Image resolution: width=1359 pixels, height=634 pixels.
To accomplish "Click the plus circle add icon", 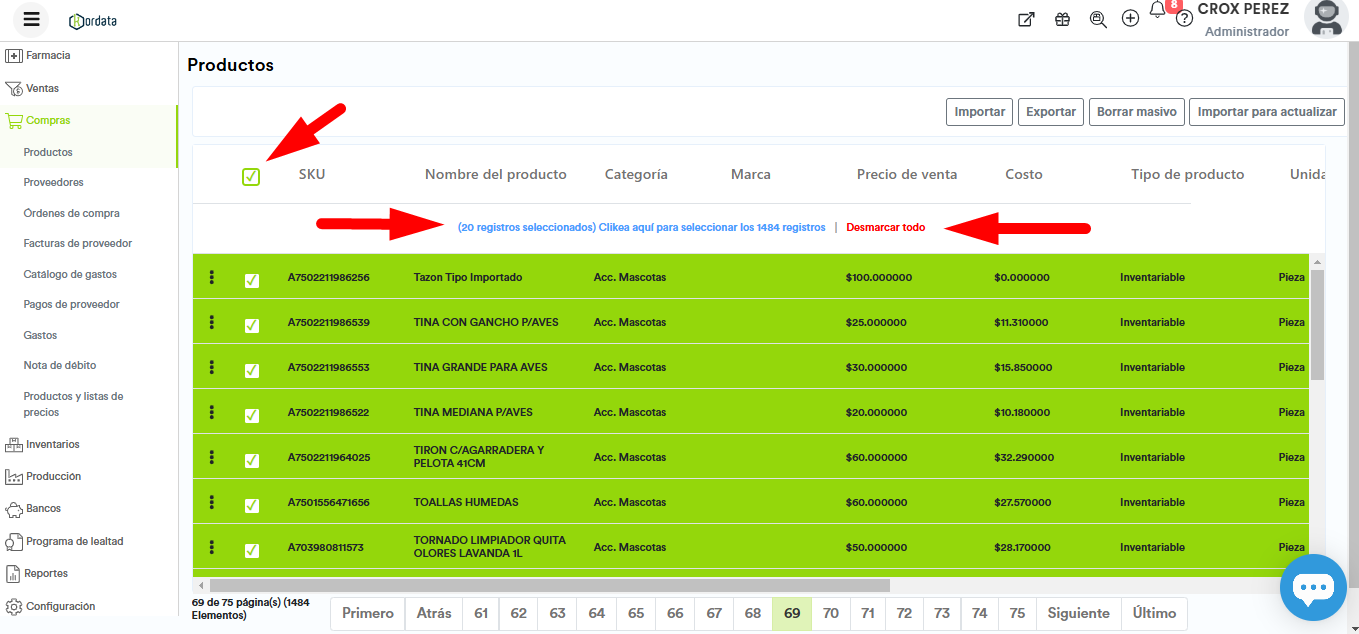I will 1130,19.
